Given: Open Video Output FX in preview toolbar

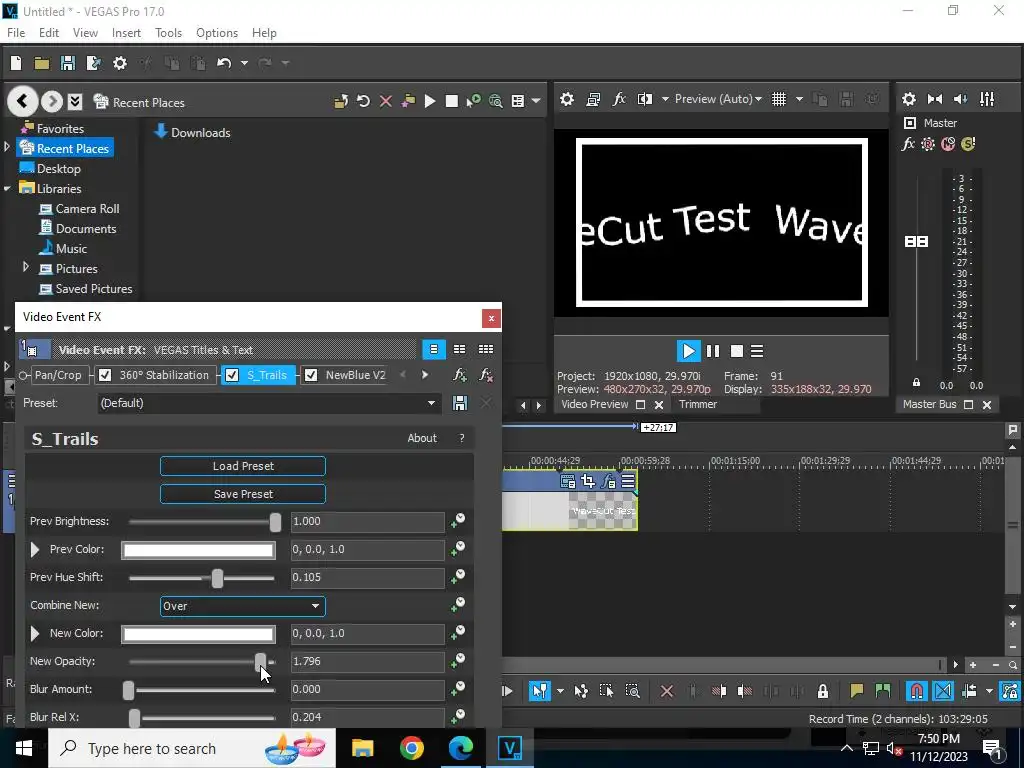Looking at the screenshot, I should (x=618, y=99).
